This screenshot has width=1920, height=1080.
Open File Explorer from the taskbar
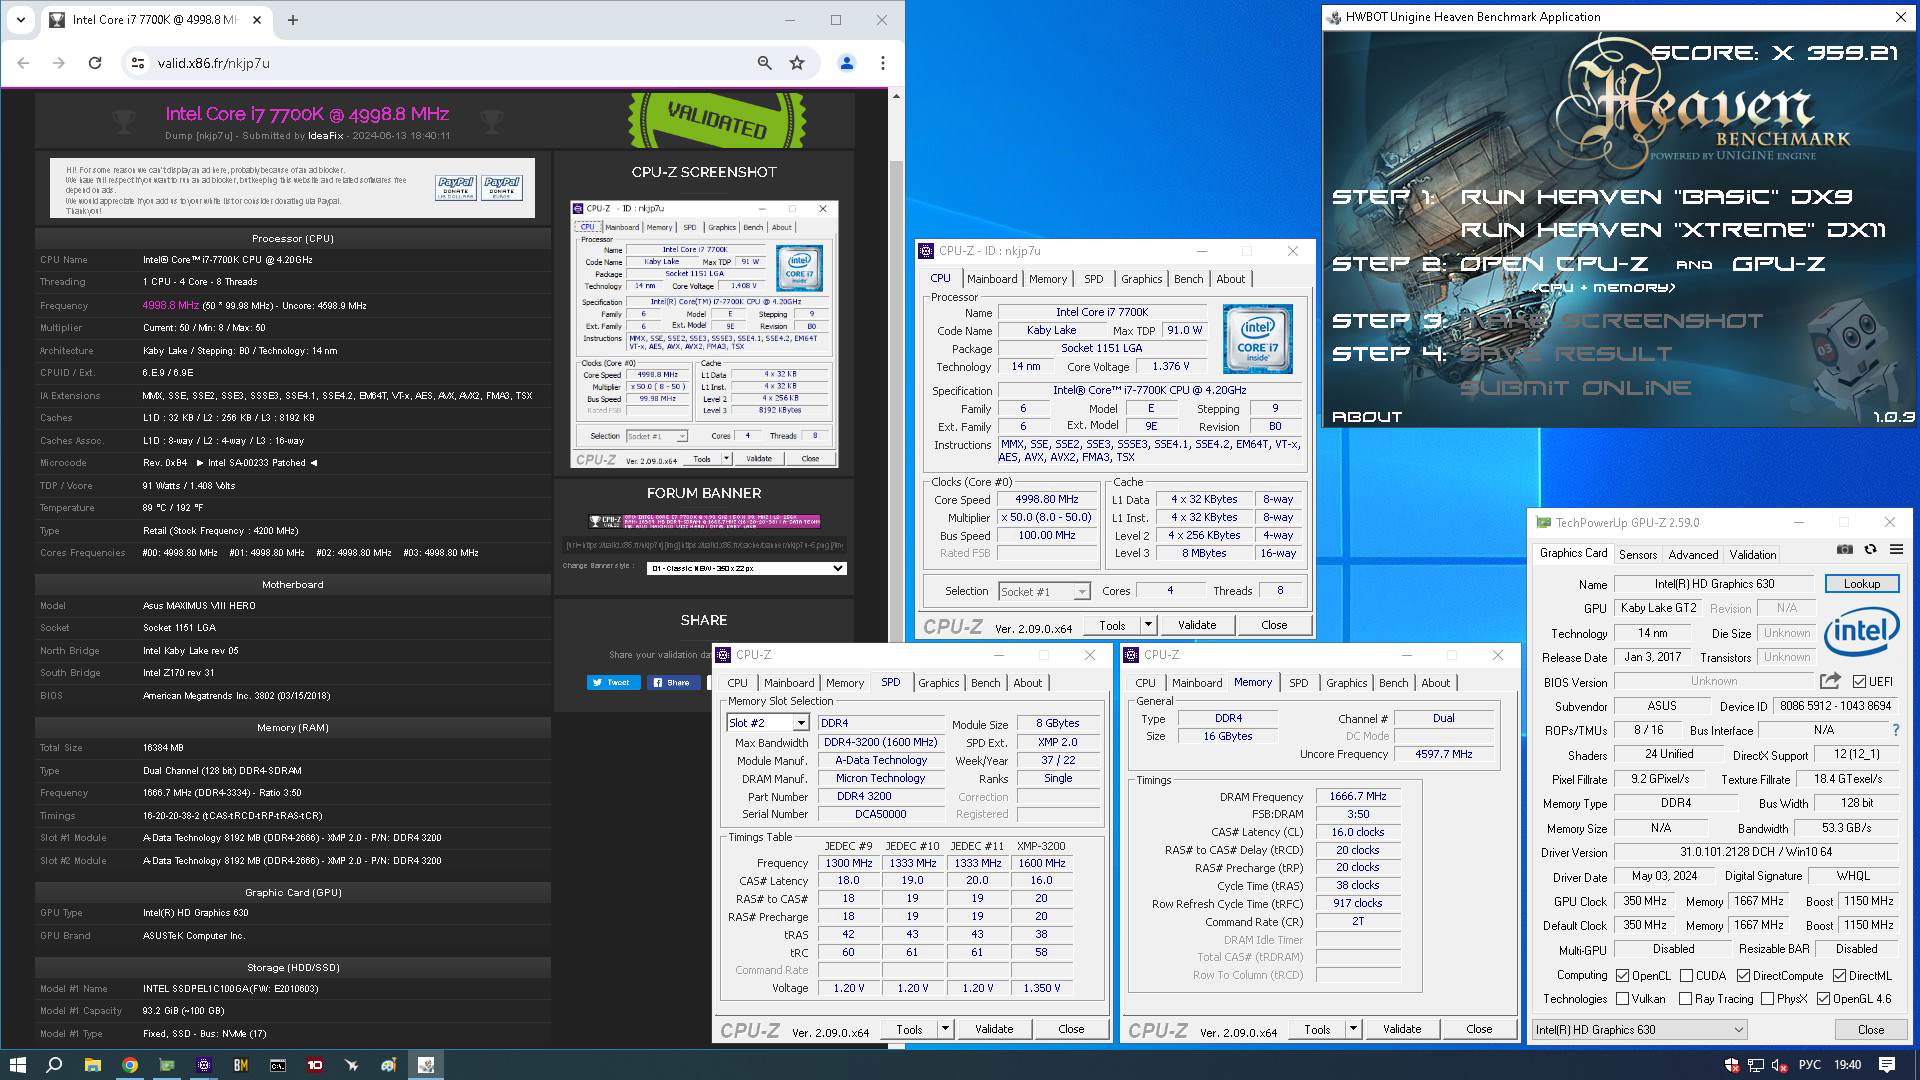pos(92,1065)
